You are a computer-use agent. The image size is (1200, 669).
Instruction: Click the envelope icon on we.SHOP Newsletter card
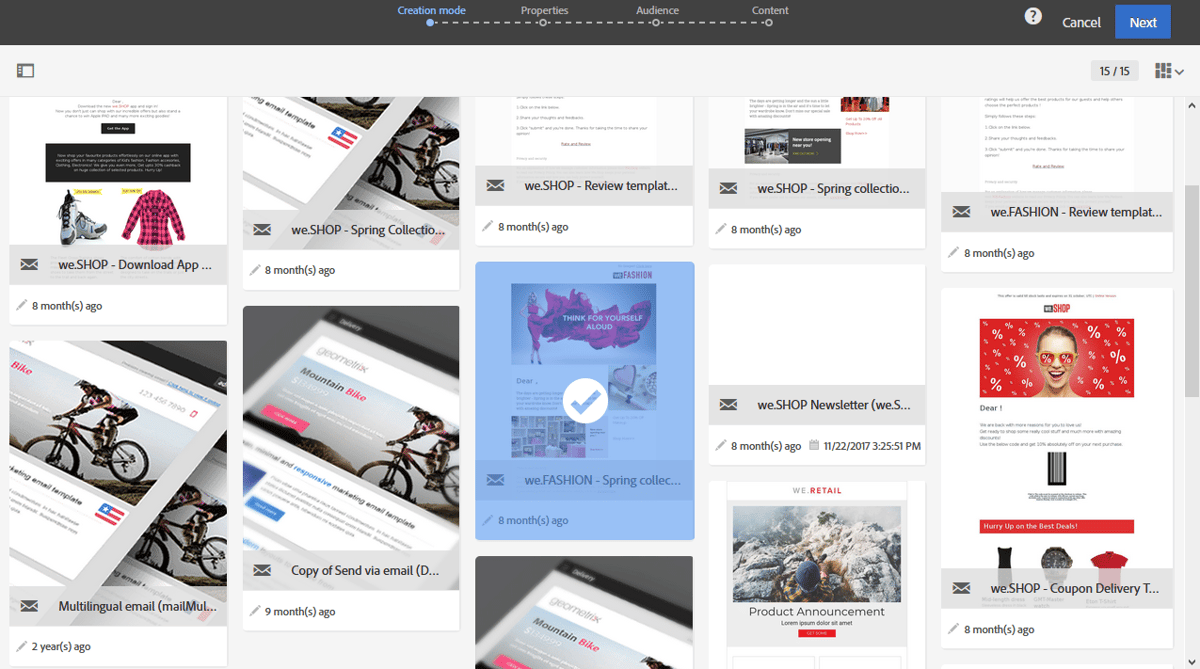click(728, 404)
